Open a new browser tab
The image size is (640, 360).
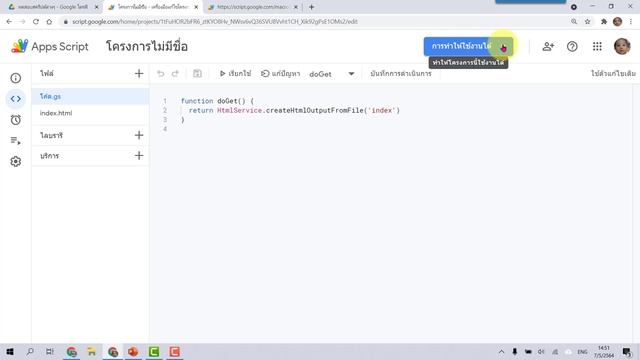tap(311, 7)
